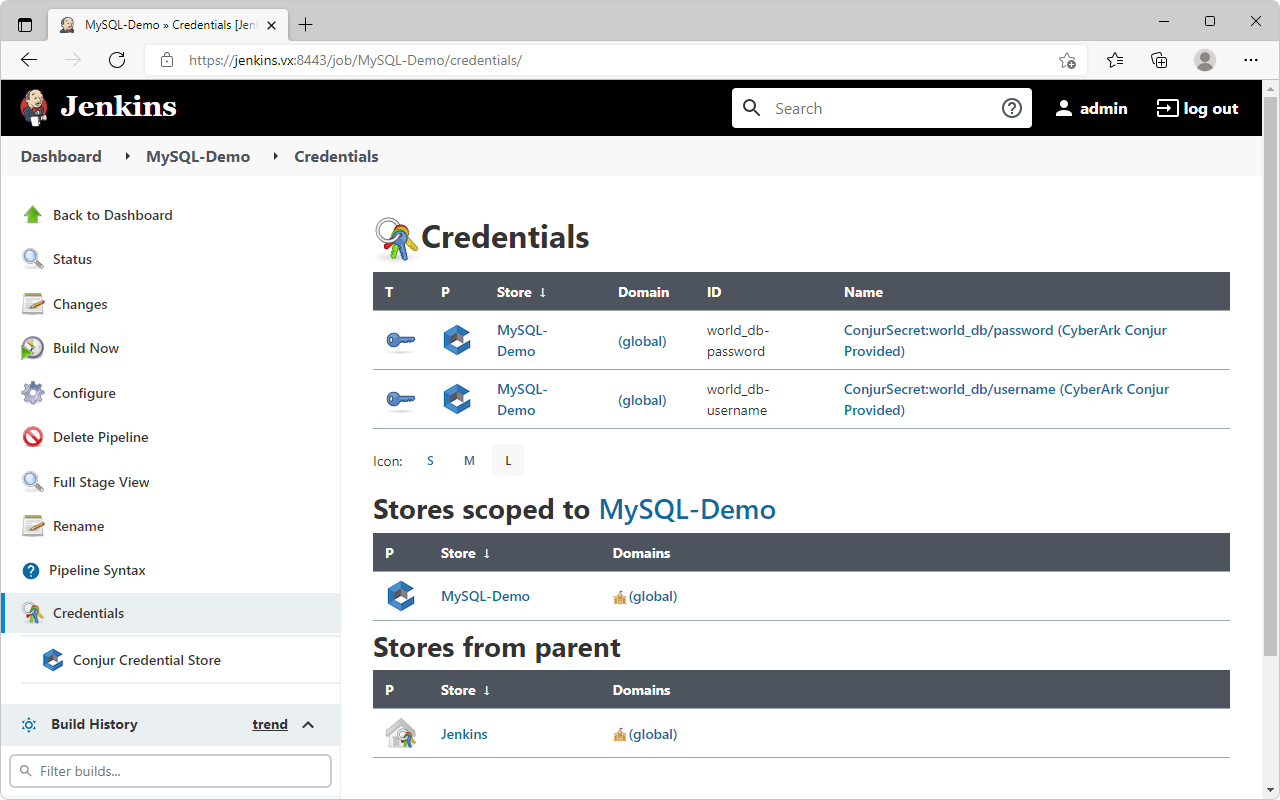Sort credentials table by Store column

click(x=522, y=292)
